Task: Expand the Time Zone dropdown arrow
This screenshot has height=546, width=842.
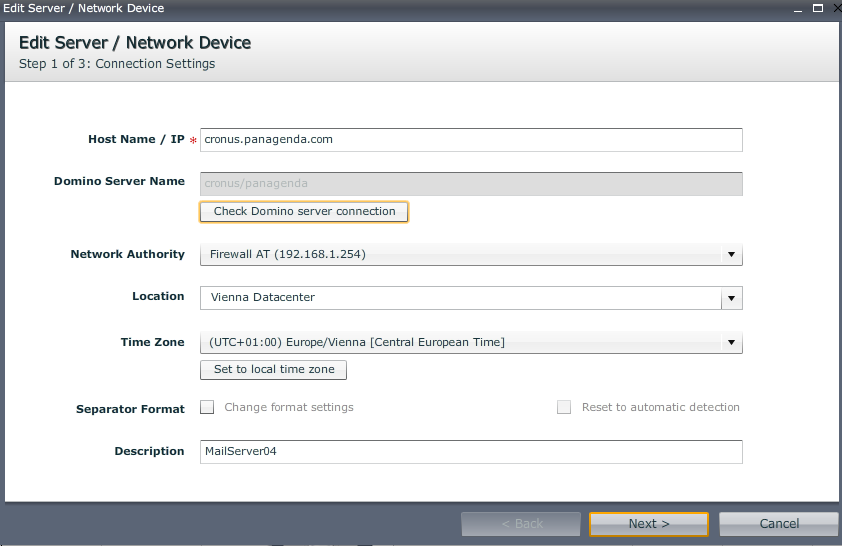Action: coord(732,343)
